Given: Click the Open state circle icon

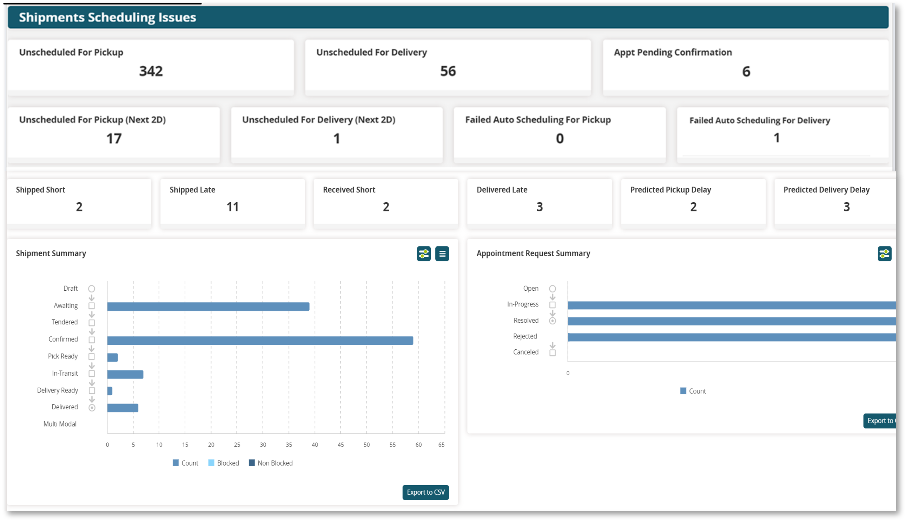Looking at the screenshot, I should coord(552,288).
